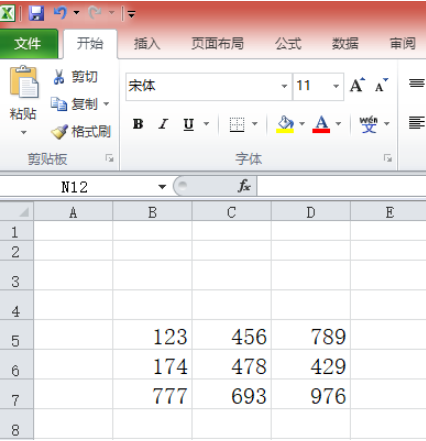Screen dimensions: 426x441
Task: Toggle italic formatting
Action: pyautogui.click(x=163, y=124)
